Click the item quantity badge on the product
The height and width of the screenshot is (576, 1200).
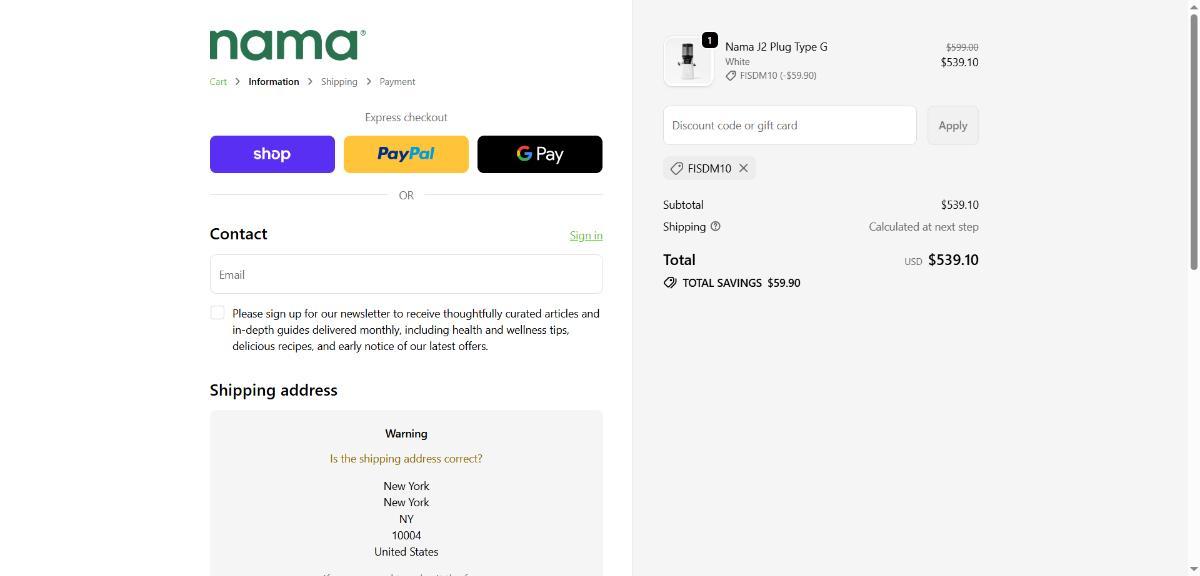pos(709,40)
